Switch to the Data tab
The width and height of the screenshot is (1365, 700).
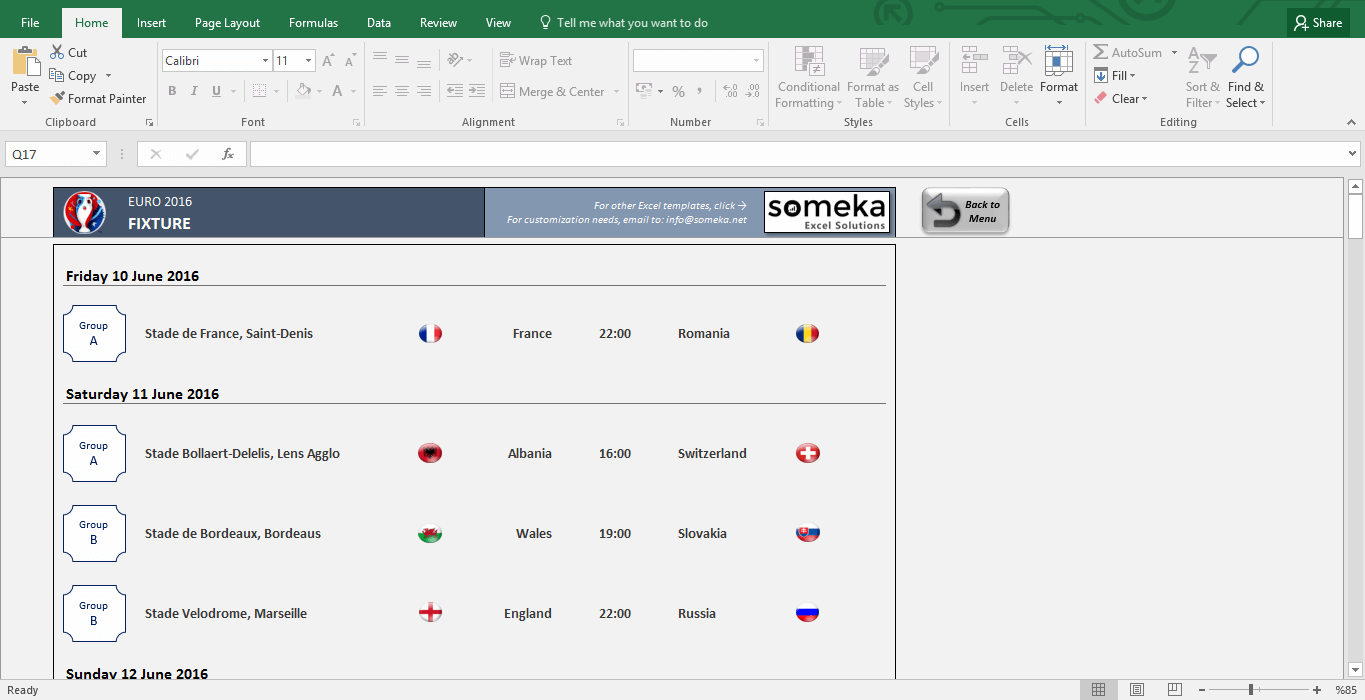coord(379,23)
